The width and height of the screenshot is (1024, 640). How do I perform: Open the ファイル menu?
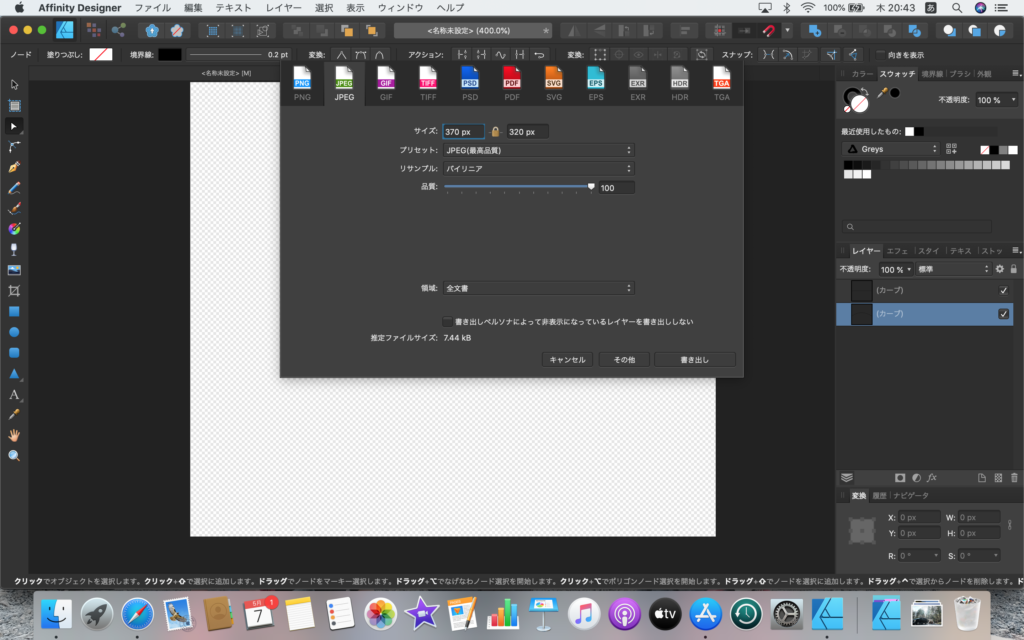(153, 8)
